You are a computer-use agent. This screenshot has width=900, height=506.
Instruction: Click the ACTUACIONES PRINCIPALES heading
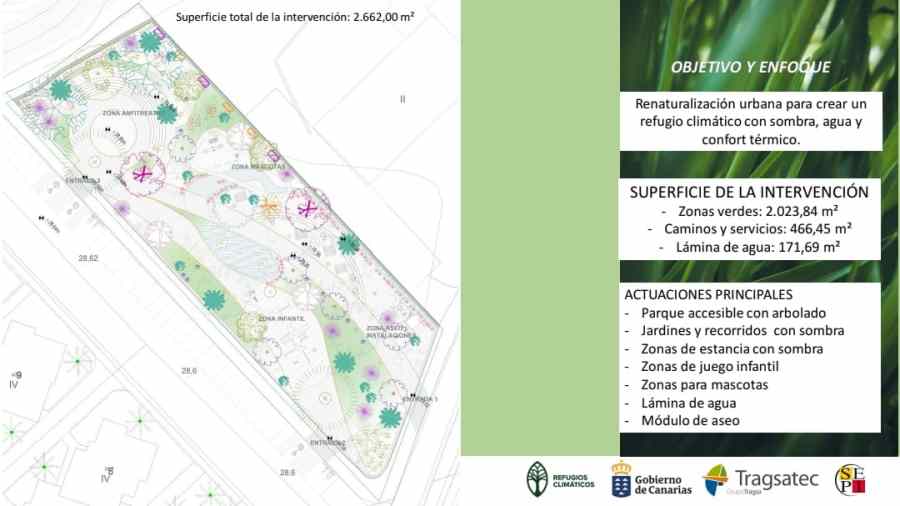[708, 295]
